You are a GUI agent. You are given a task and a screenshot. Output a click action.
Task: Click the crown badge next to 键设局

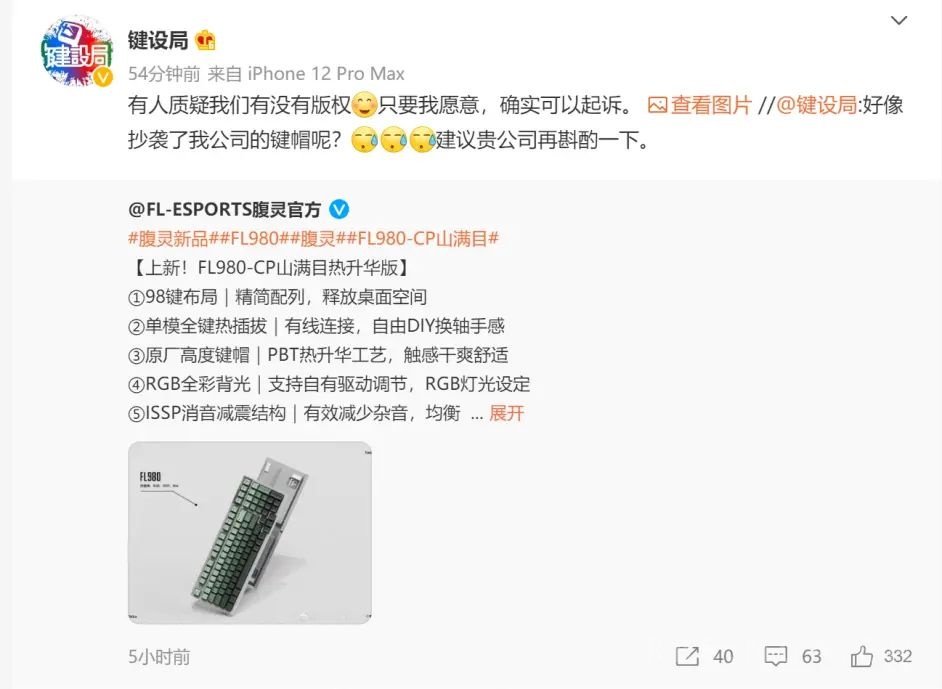pos(205,40)
